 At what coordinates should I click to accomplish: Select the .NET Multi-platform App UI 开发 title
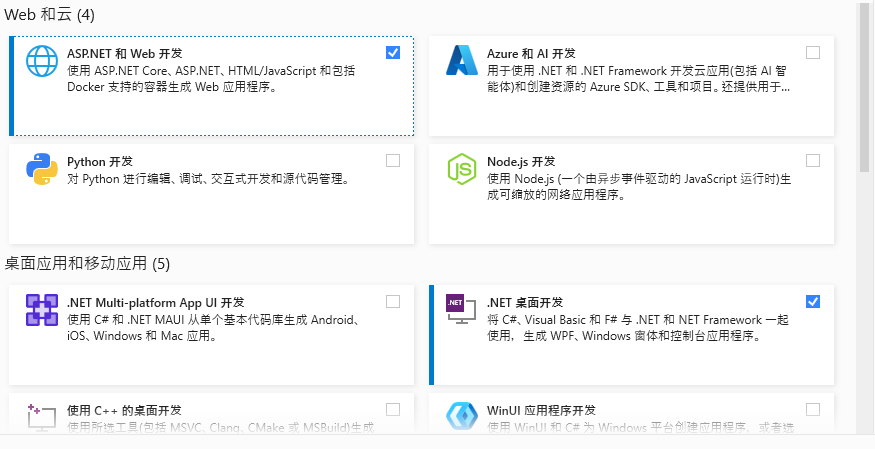click(x=156, y=303)
